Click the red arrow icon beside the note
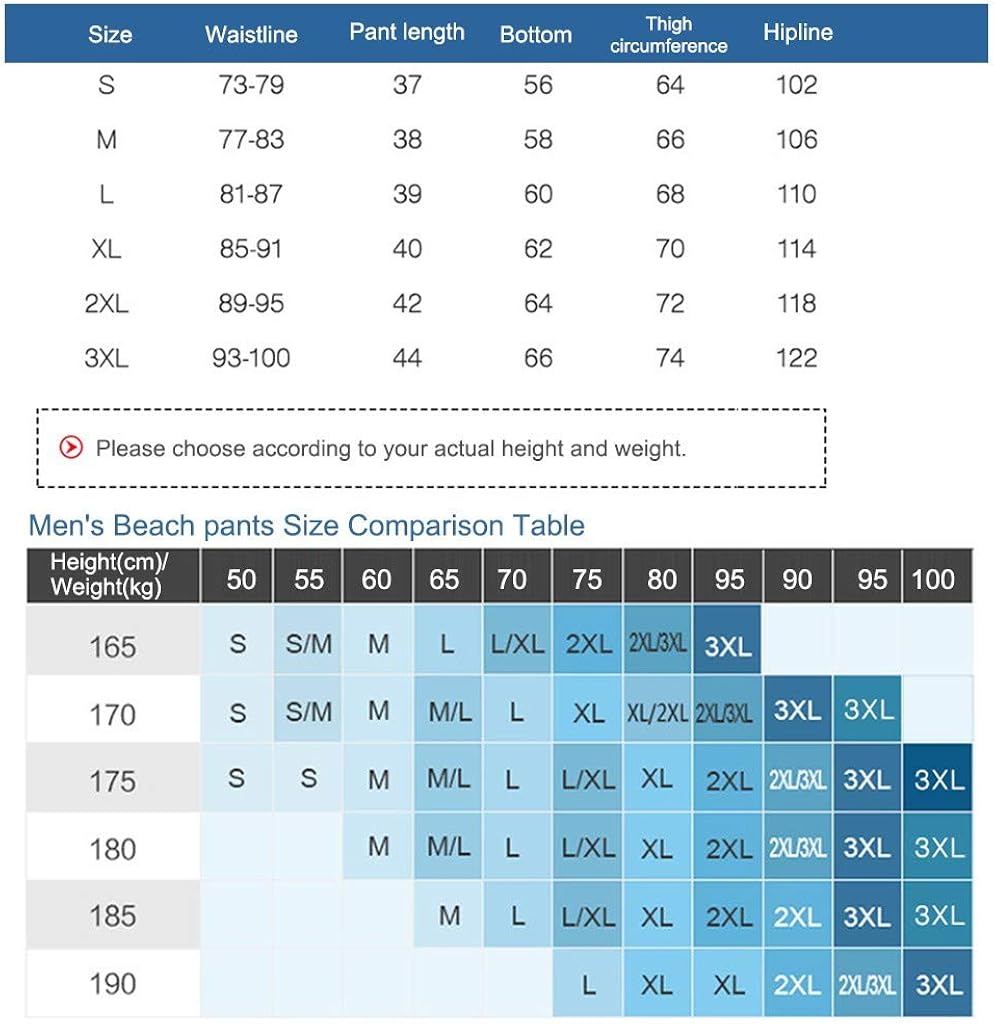This screenshot has height=1024, width=994. point(71,448)
